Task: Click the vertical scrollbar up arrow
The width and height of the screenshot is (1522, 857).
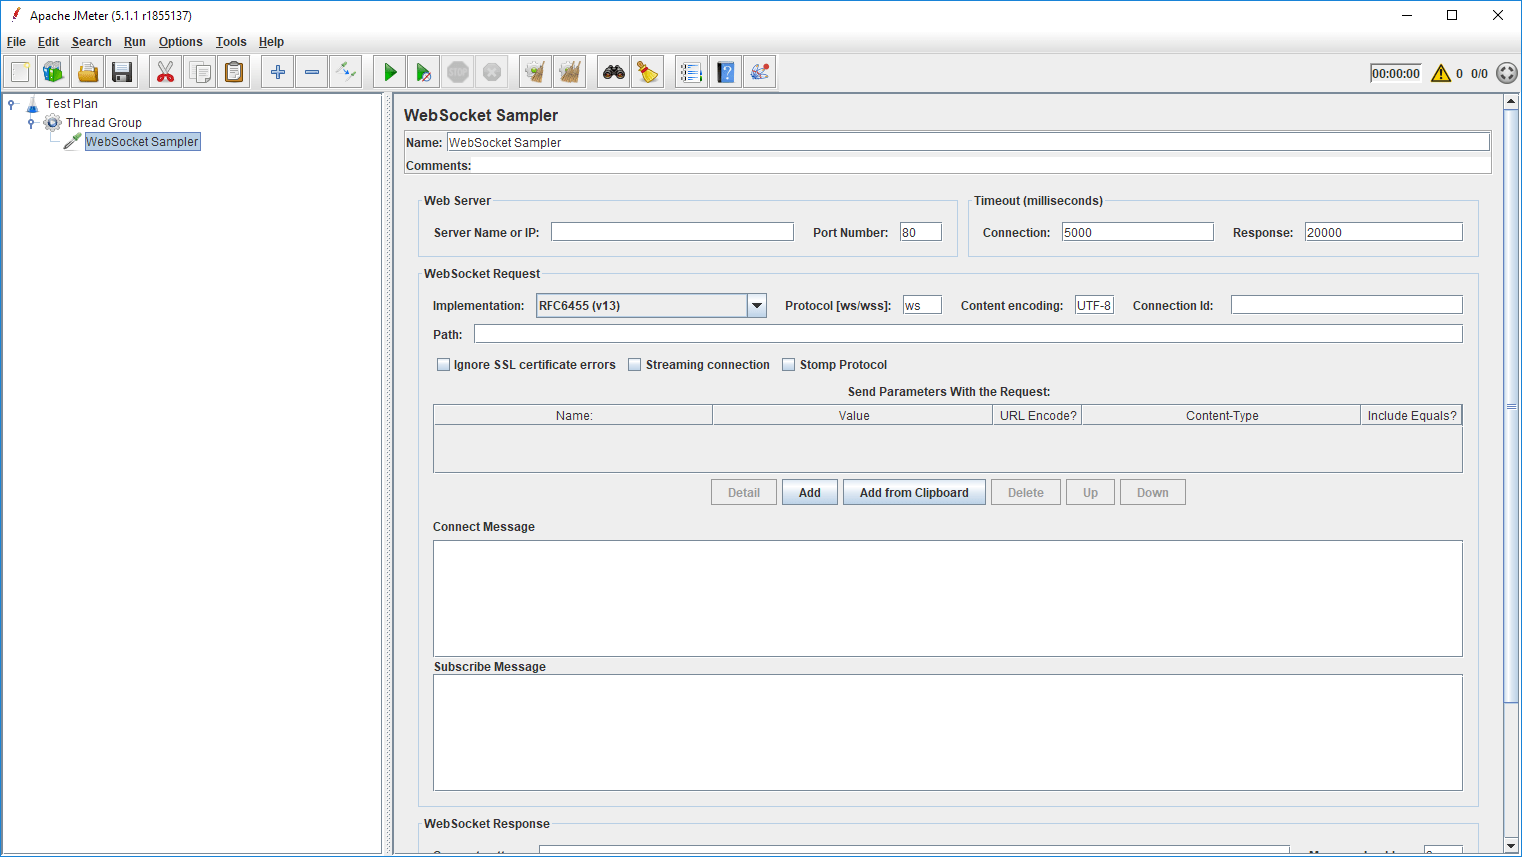Action: (1511, 102)
